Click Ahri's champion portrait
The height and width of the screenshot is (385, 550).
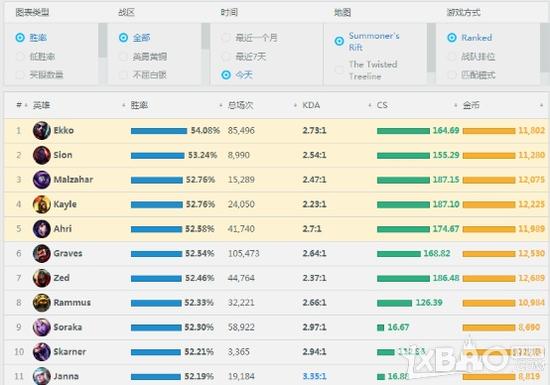click(42, 229)
